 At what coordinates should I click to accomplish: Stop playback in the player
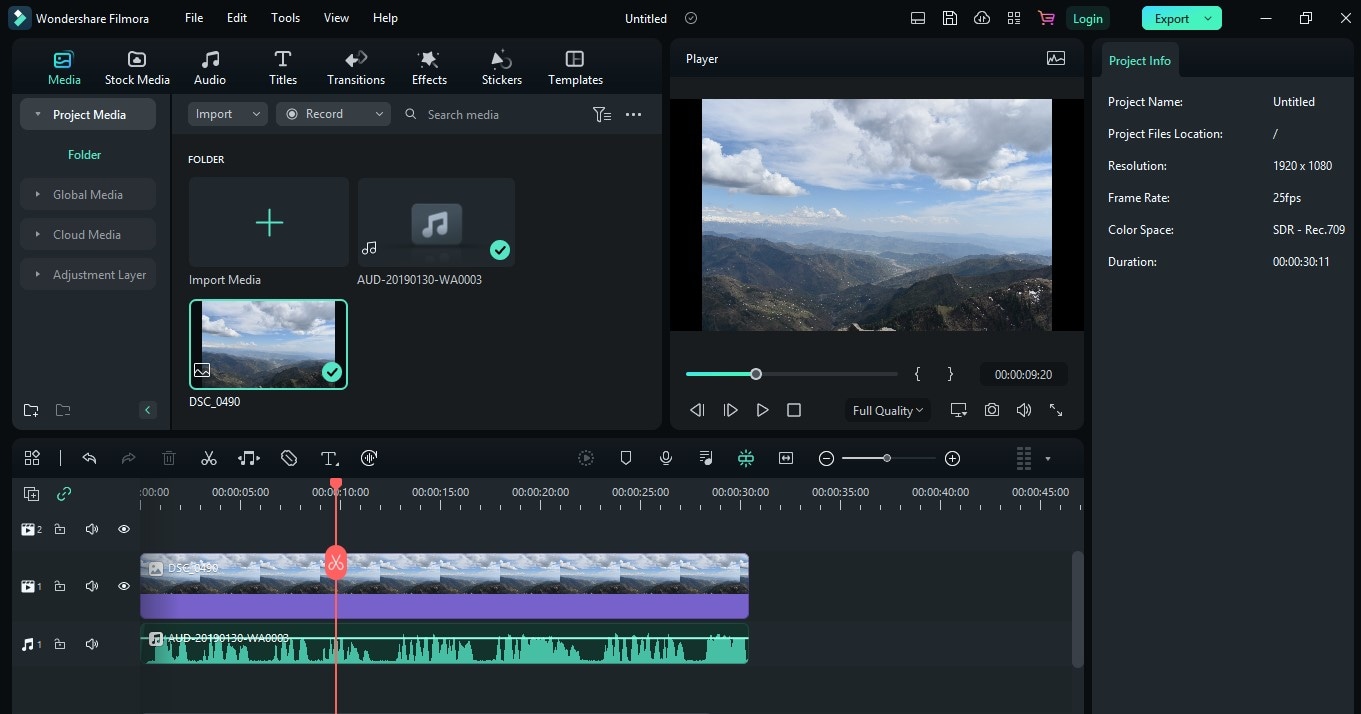(794, 410)
